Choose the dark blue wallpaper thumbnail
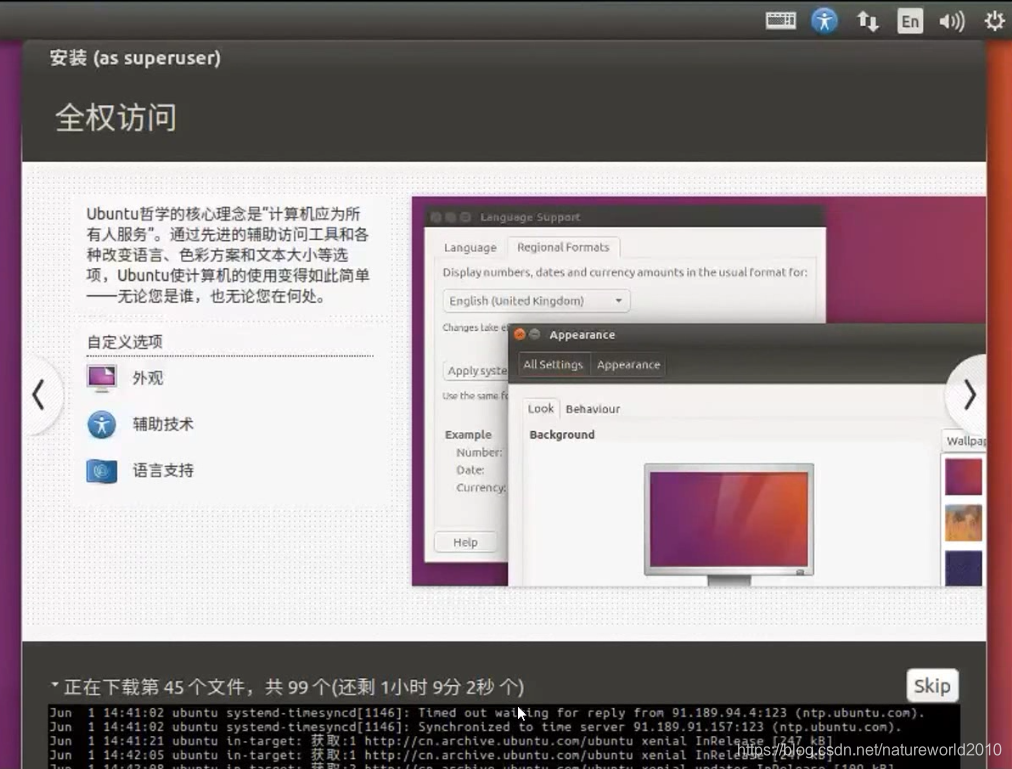This screenshot has height=769, width=1012. pos(963,568)
